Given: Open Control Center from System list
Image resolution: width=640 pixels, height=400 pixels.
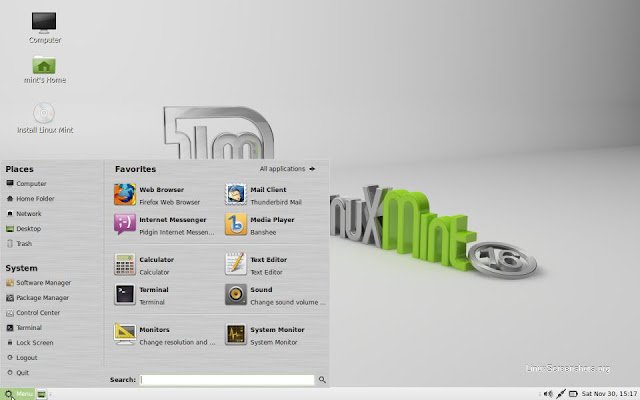Looking at the screenshot, I should pos(33,313).
